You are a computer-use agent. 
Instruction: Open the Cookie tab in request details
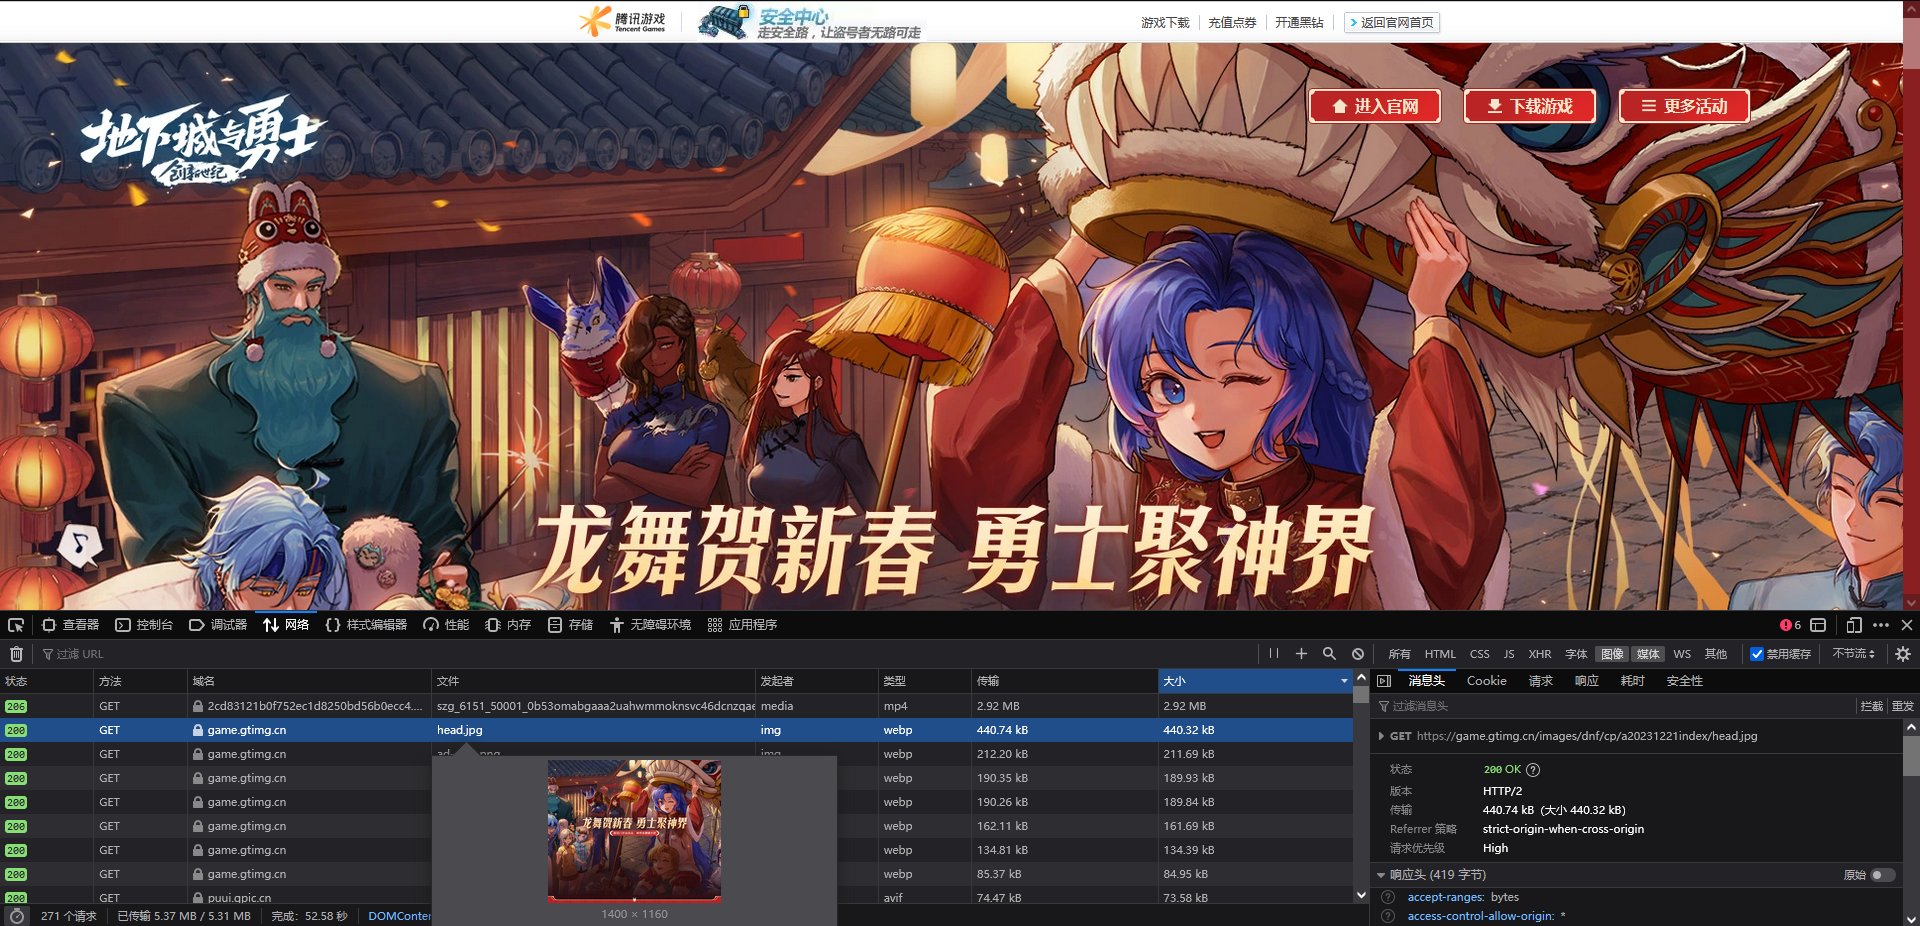tap(1486, 681)
